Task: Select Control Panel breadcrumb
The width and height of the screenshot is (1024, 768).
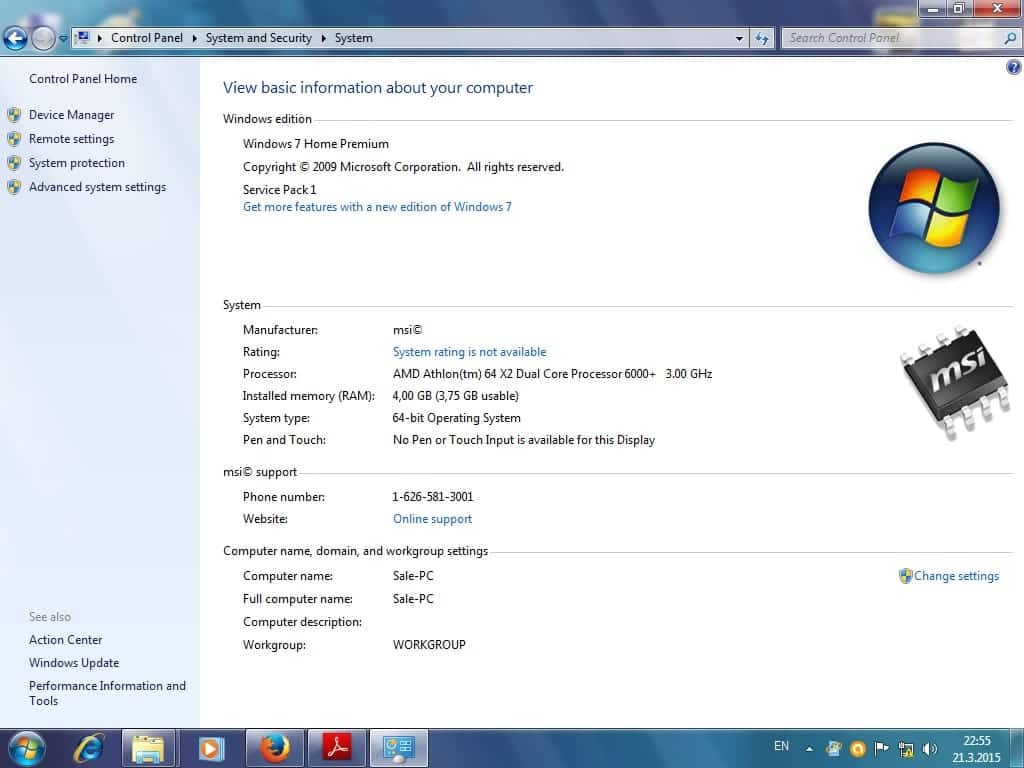Action: tap(147, 38)
